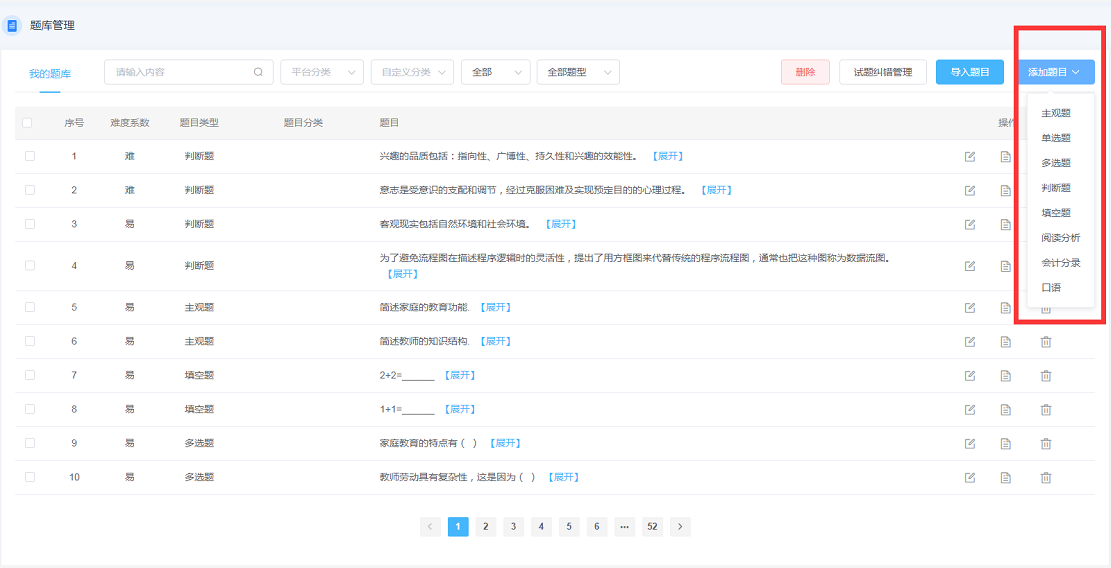Delete question 7 using trash icon
The image size is (1111, 568).
pos(1045,376)
